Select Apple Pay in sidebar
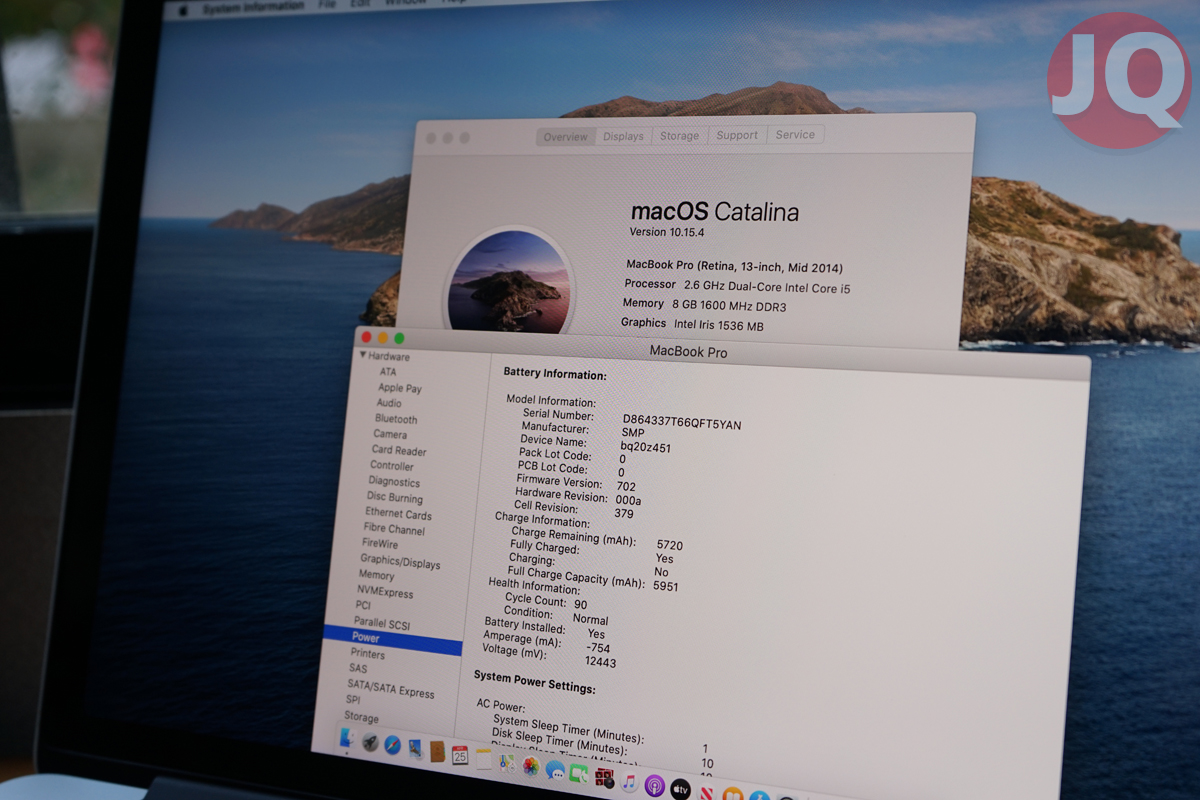Screen dimensions: 1200x800 pos(400,388)
